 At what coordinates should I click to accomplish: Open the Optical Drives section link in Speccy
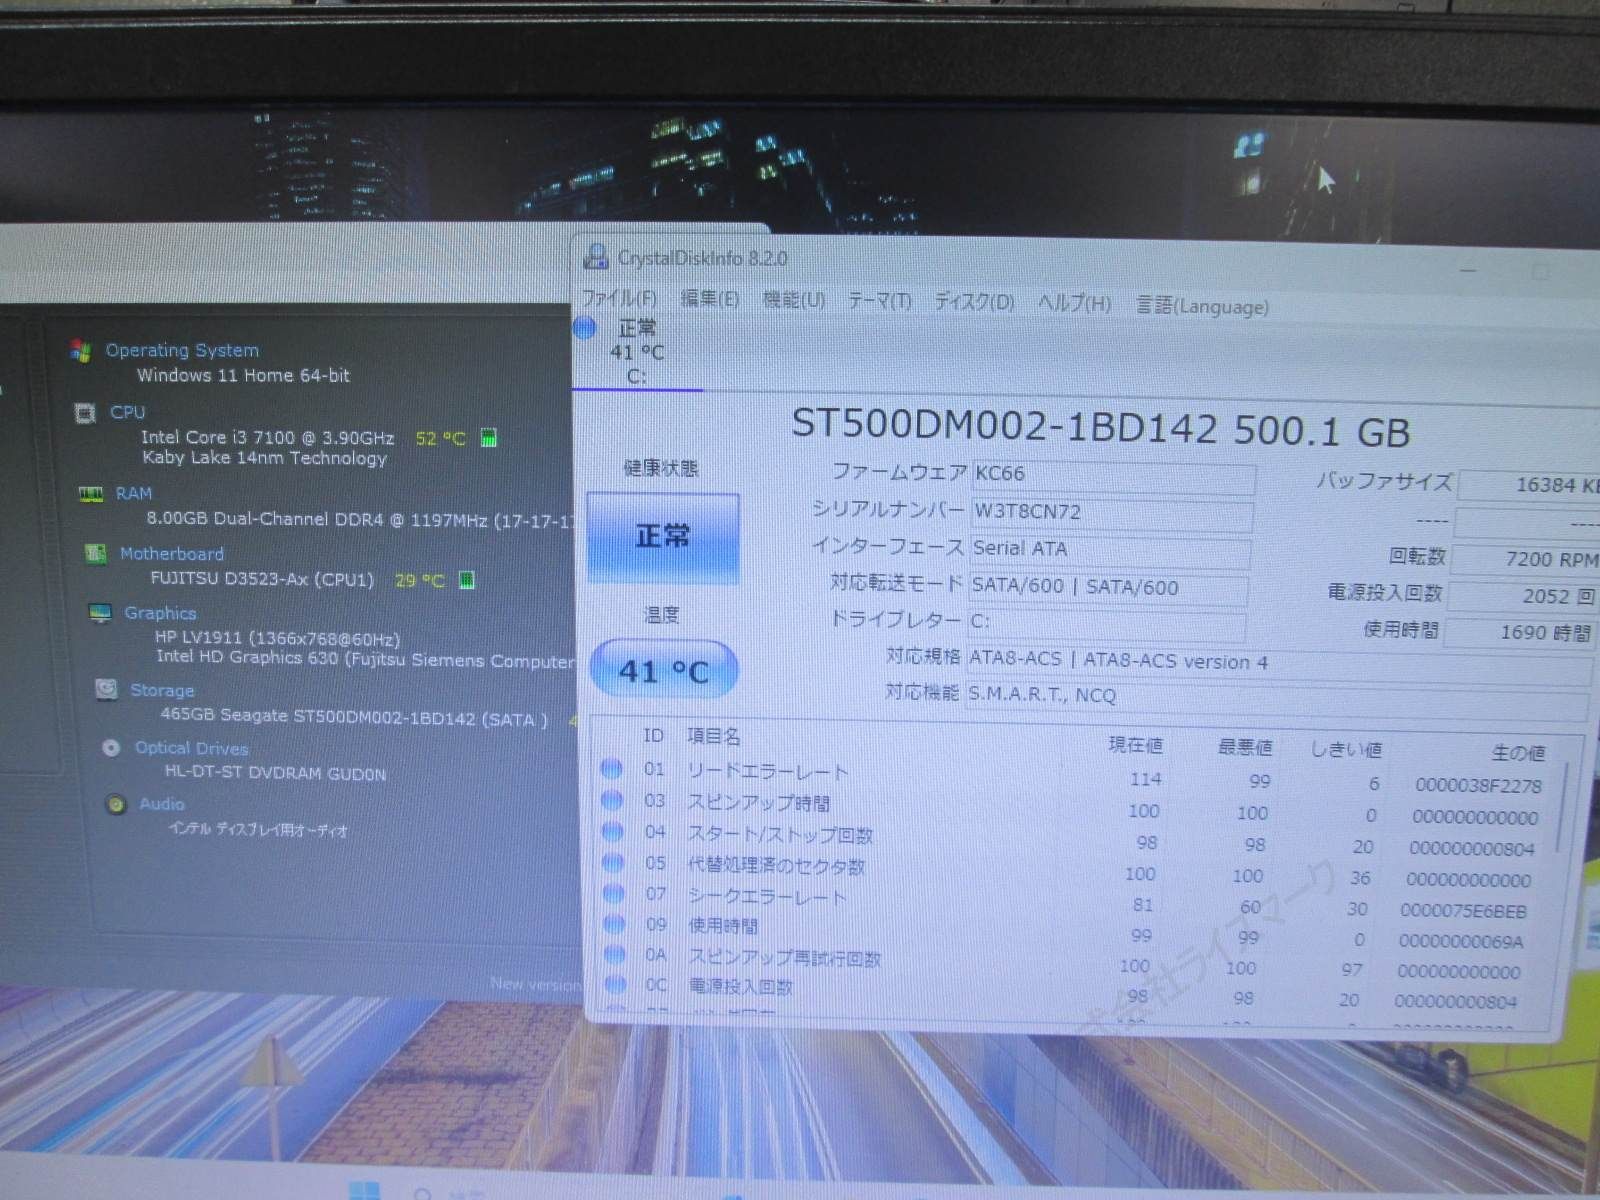(192, 748)
